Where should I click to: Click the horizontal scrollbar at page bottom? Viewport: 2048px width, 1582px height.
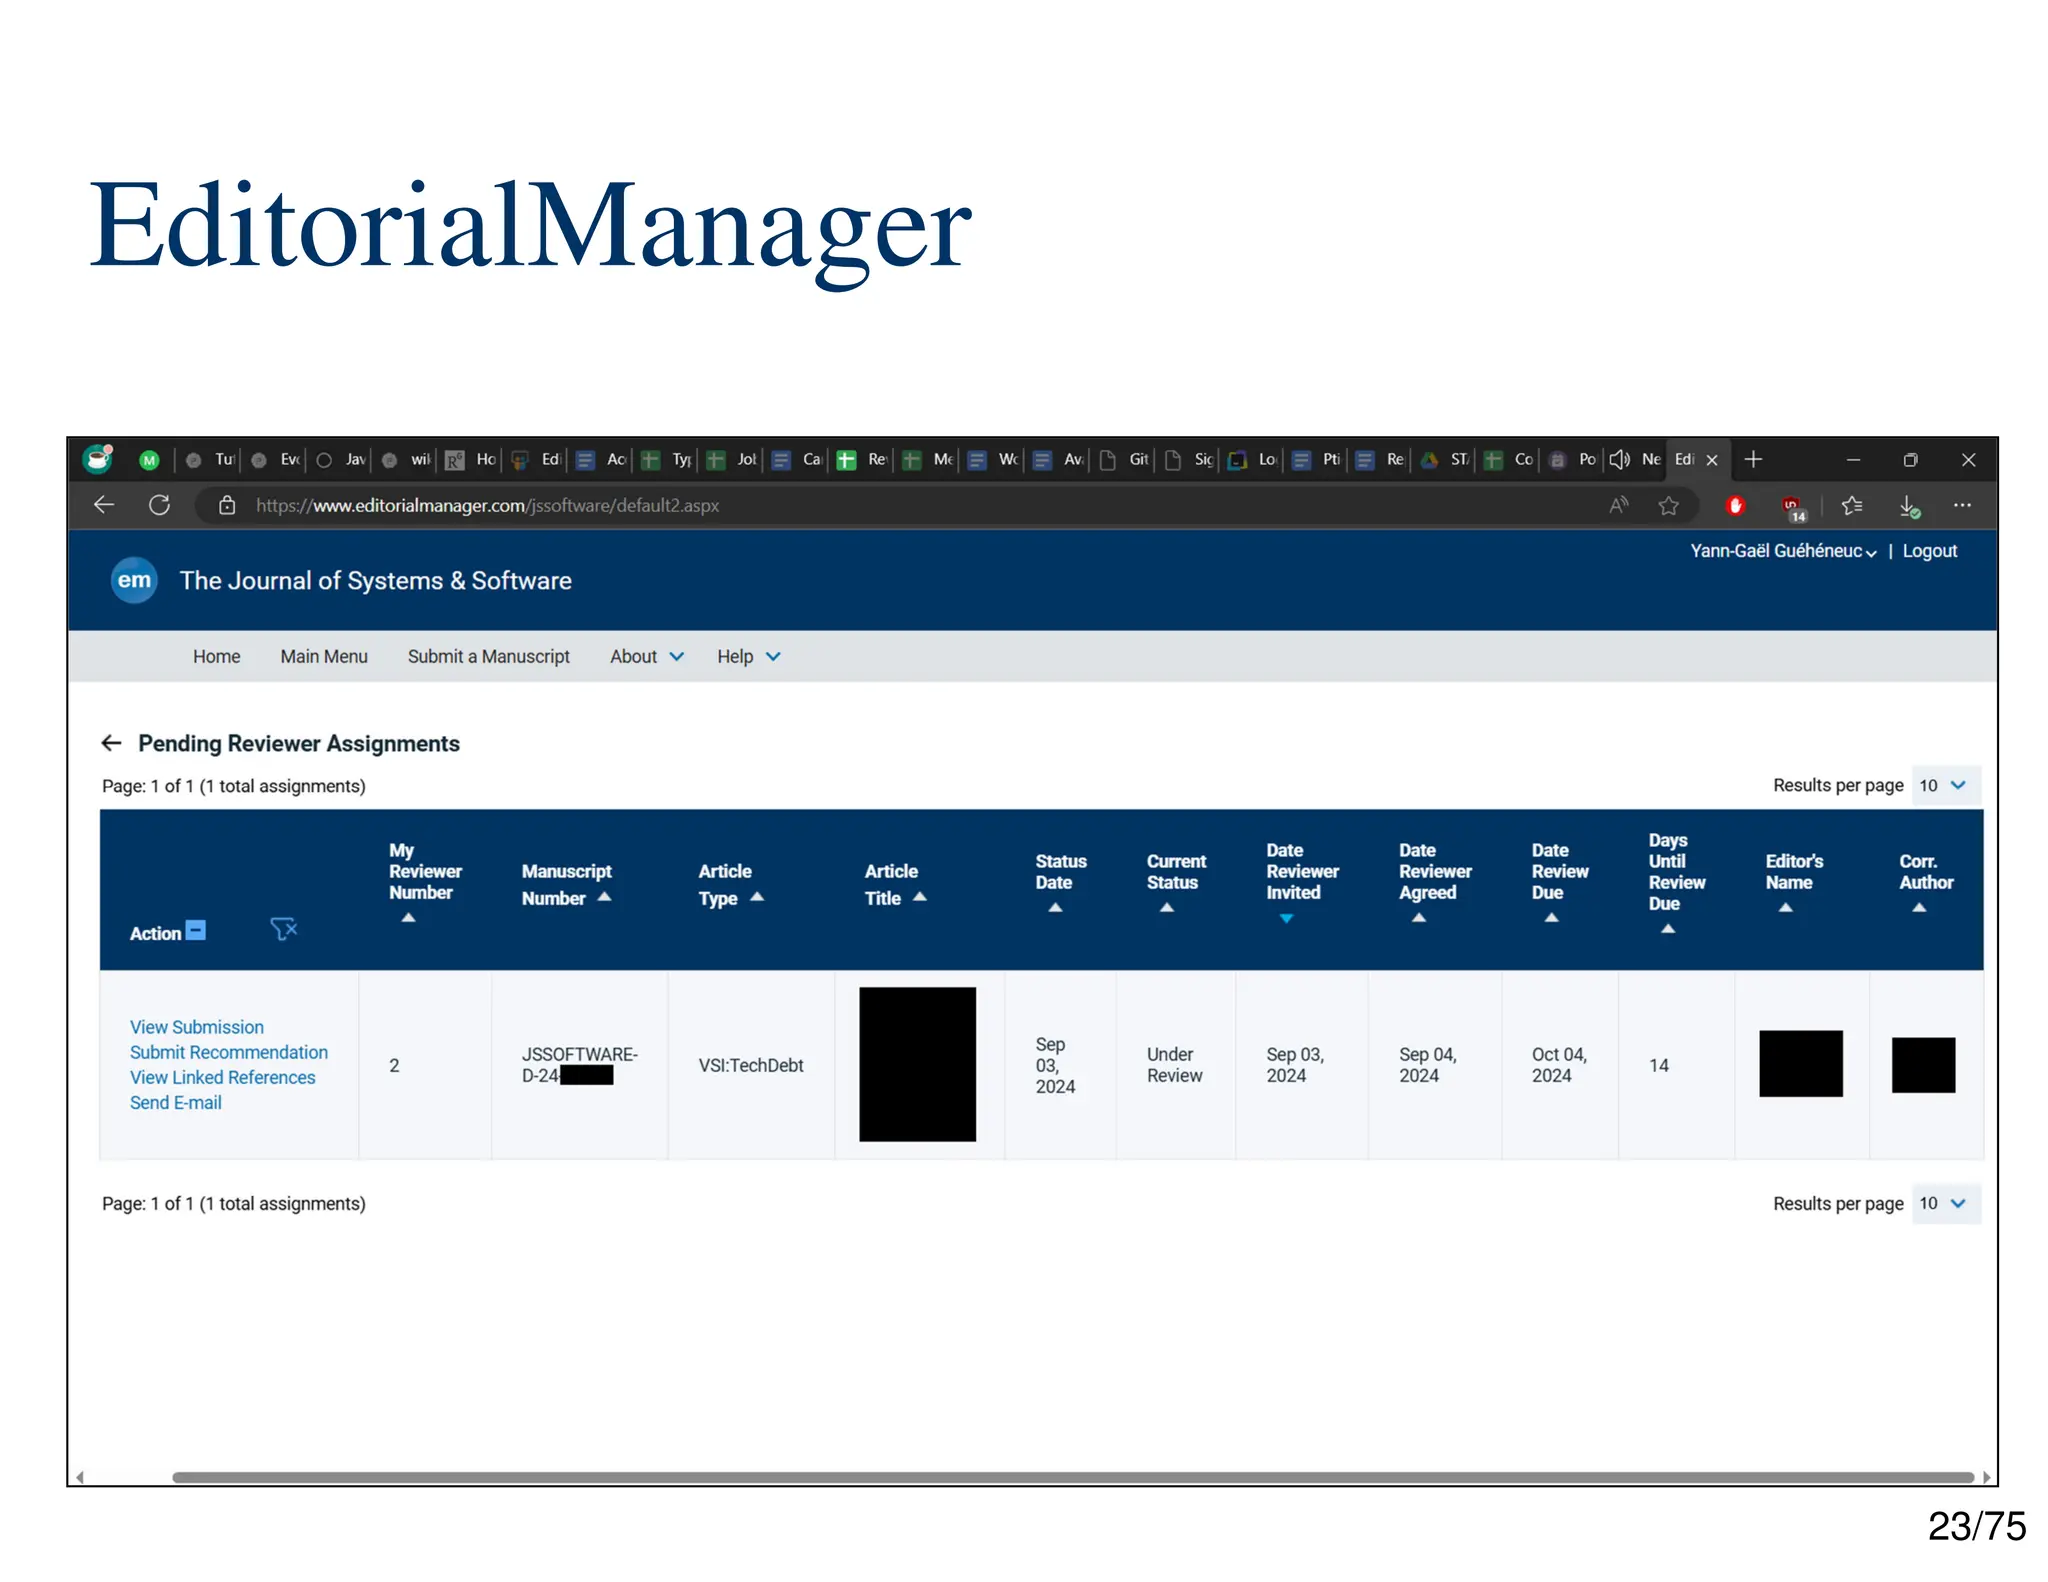pos(1073,1477)
